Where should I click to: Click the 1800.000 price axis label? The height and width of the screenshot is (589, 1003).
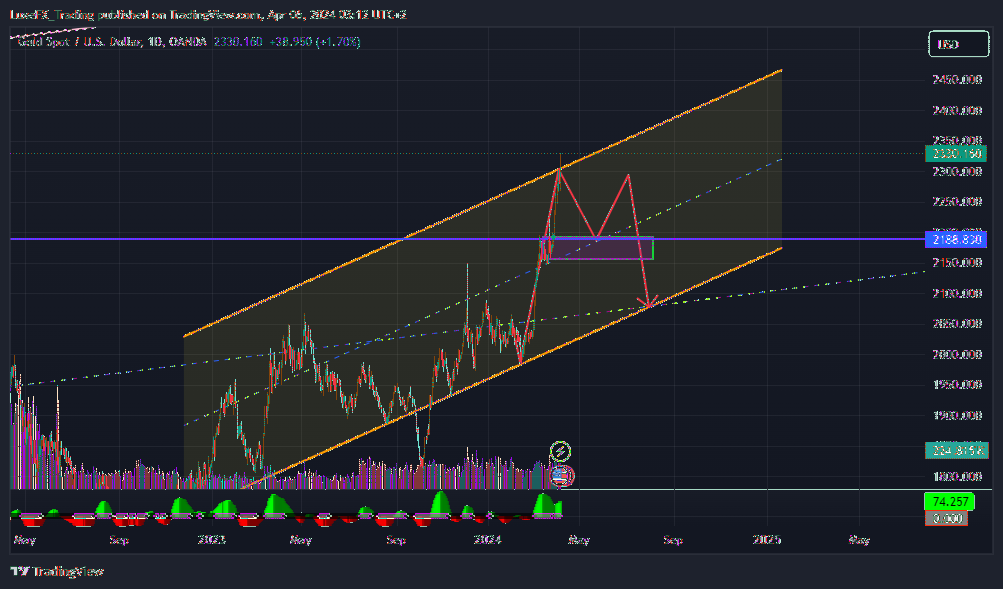957,476
